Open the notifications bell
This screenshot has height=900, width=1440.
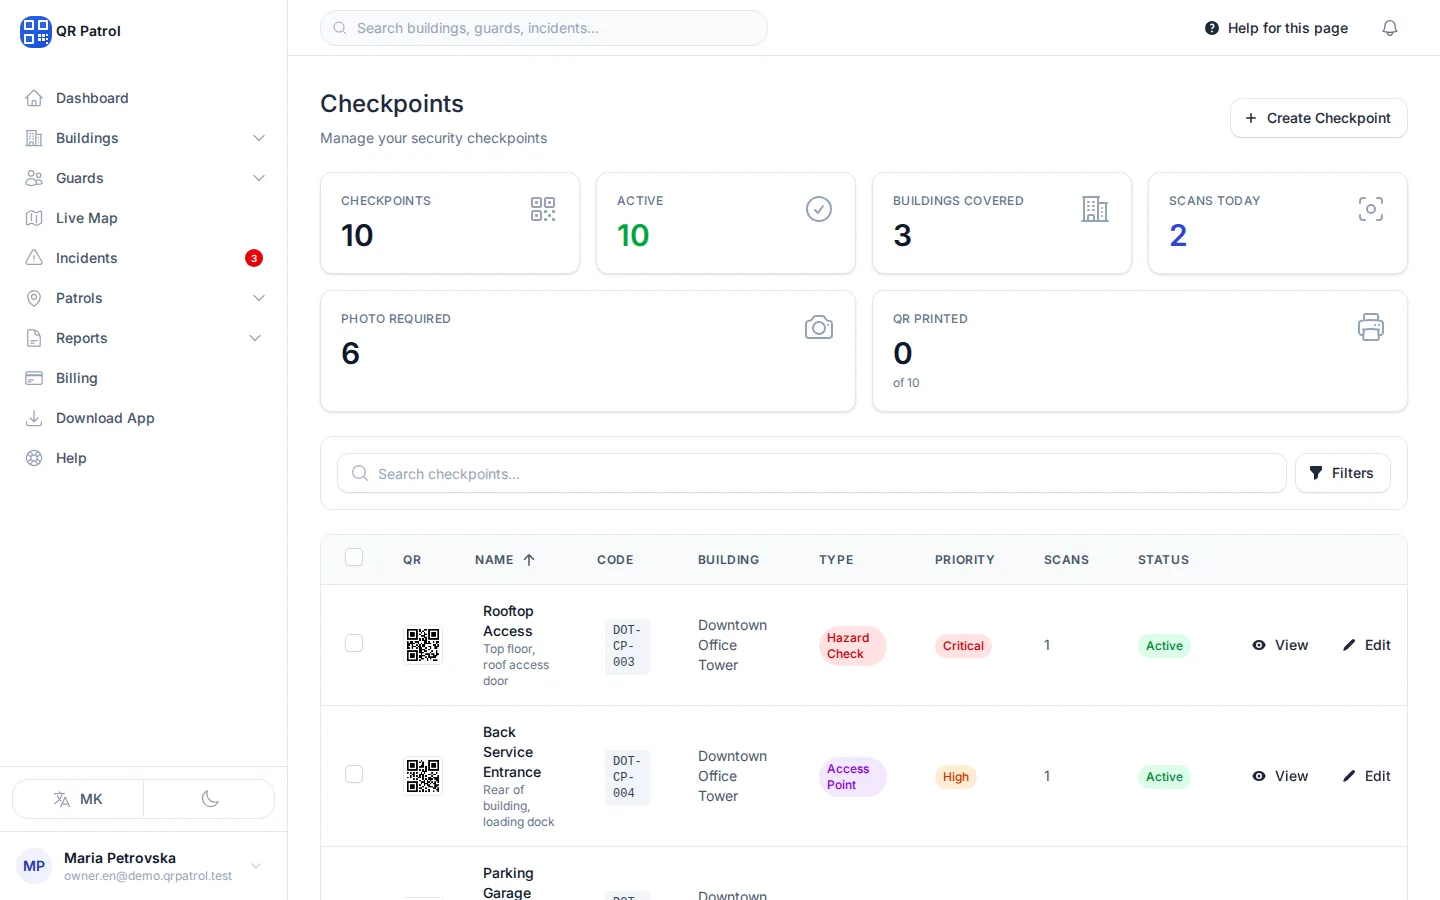click(1390, 28)
